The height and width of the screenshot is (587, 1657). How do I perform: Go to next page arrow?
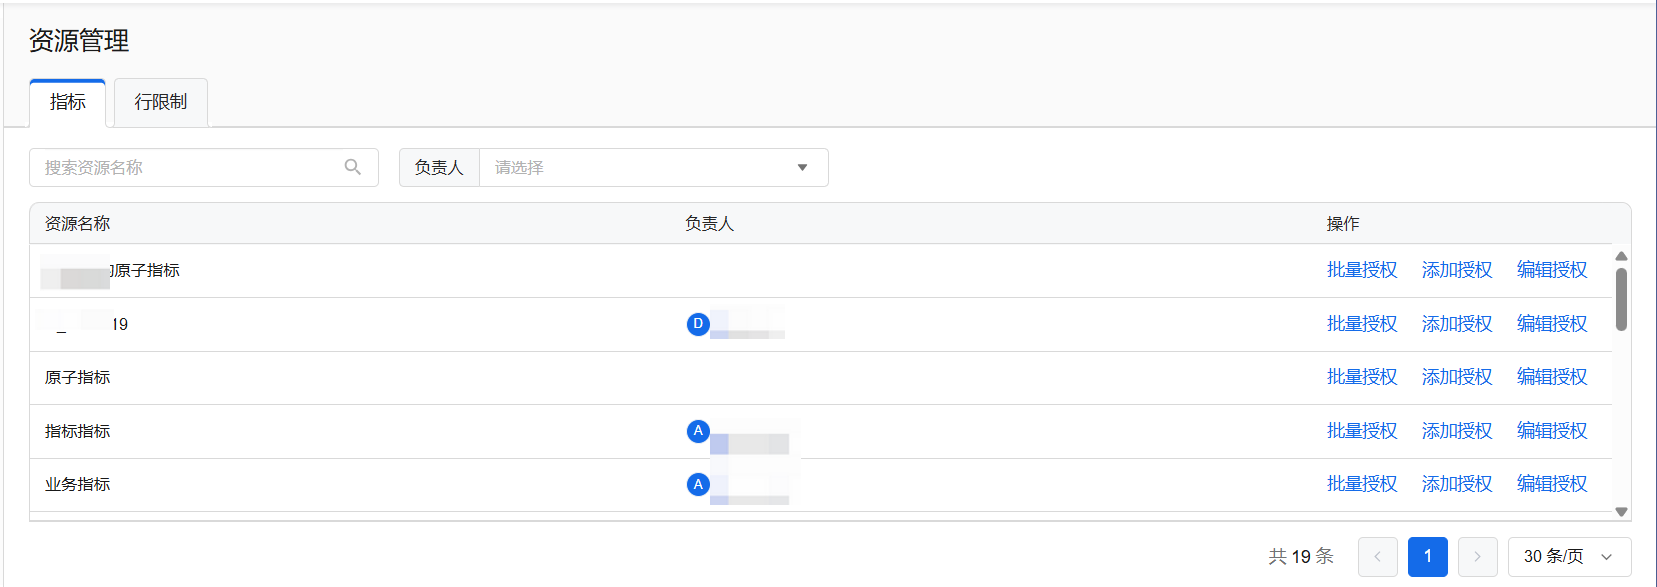click(1477, 557)
